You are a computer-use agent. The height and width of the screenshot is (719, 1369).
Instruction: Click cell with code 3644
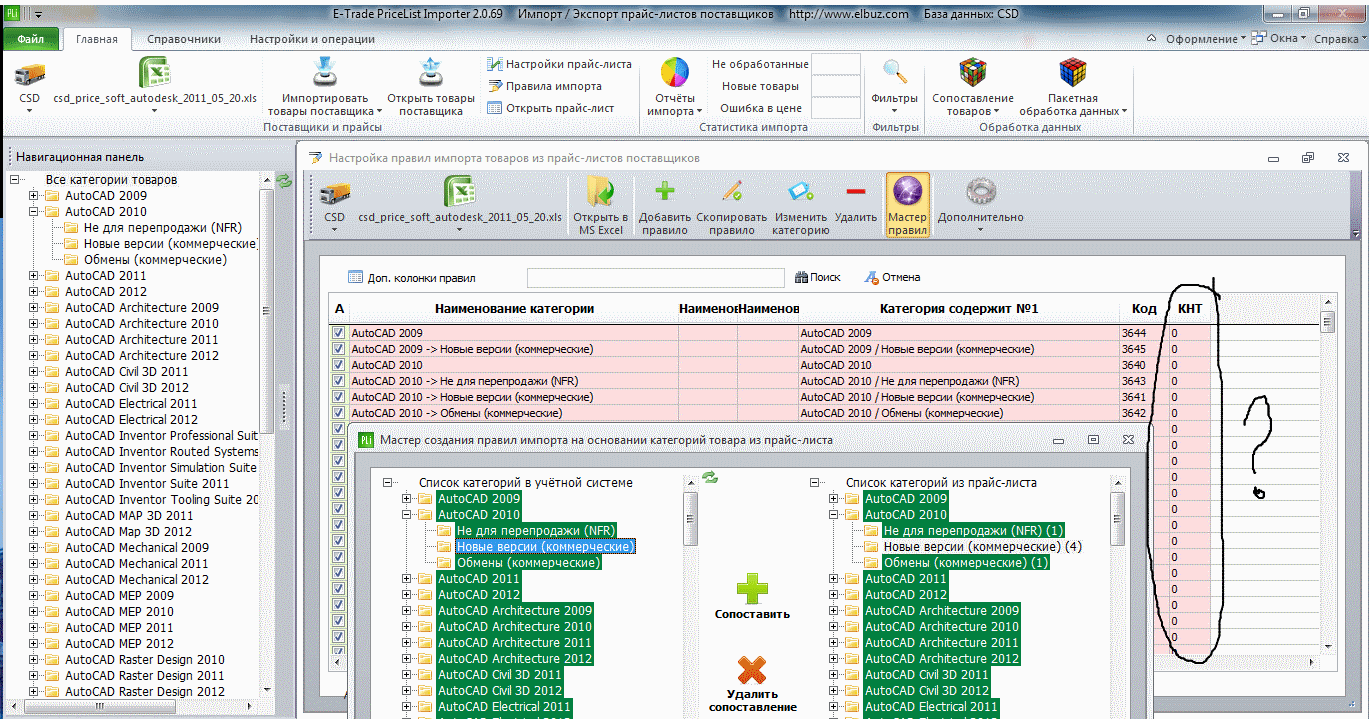1144,333
